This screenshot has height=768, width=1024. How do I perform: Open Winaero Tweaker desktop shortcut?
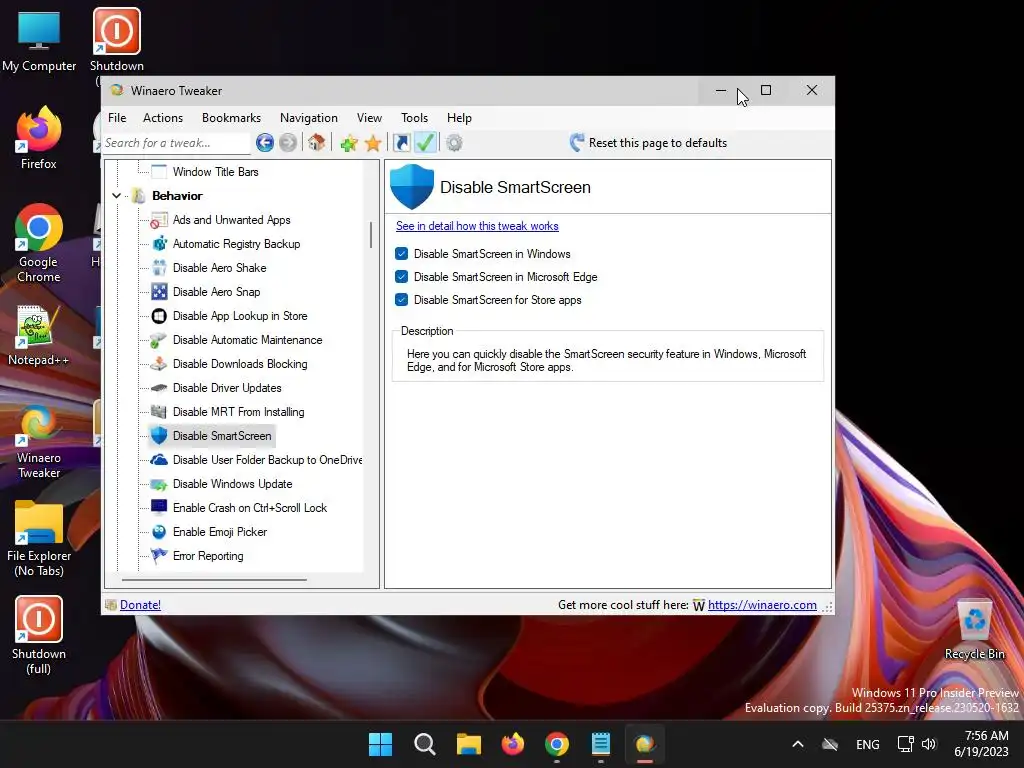39,442
